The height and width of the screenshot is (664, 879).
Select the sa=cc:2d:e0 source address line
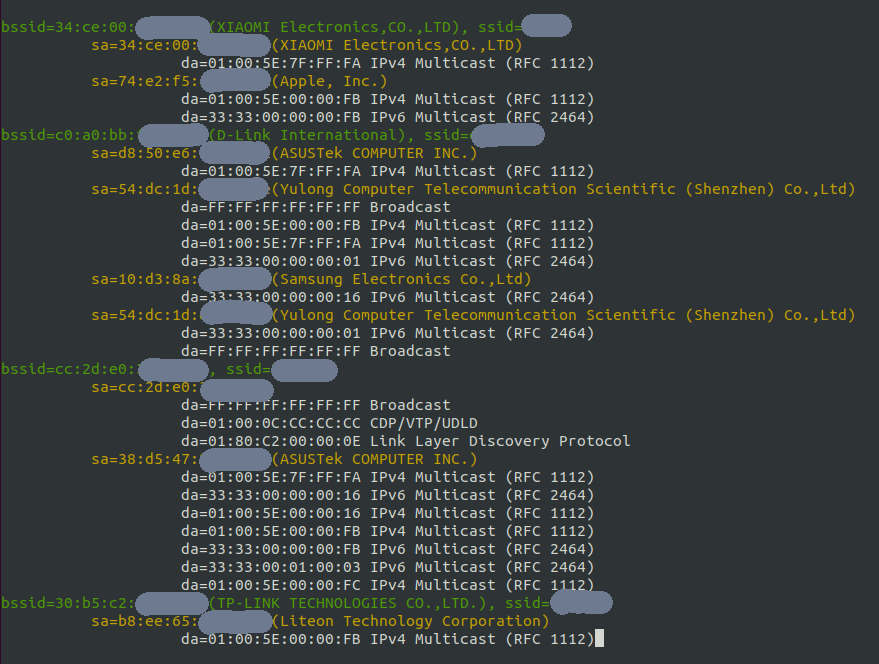coord(182,388)
